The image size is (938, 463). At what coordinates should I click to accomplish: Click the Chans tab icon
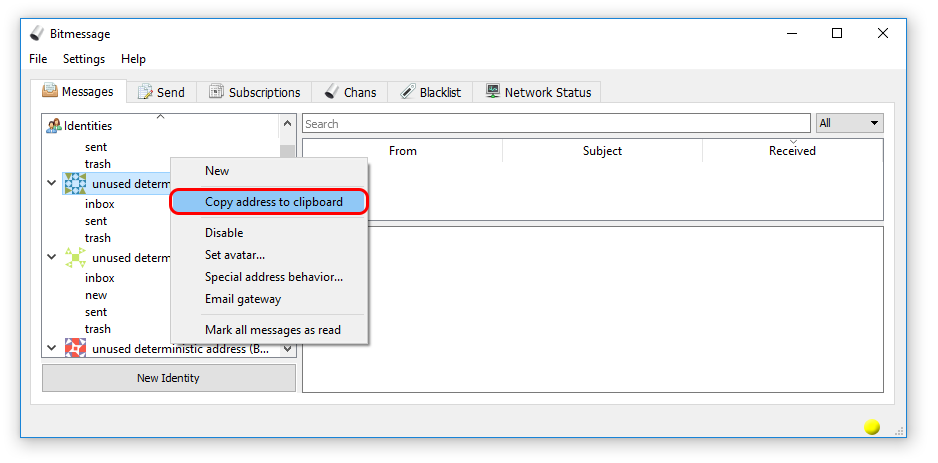[332, 92]
